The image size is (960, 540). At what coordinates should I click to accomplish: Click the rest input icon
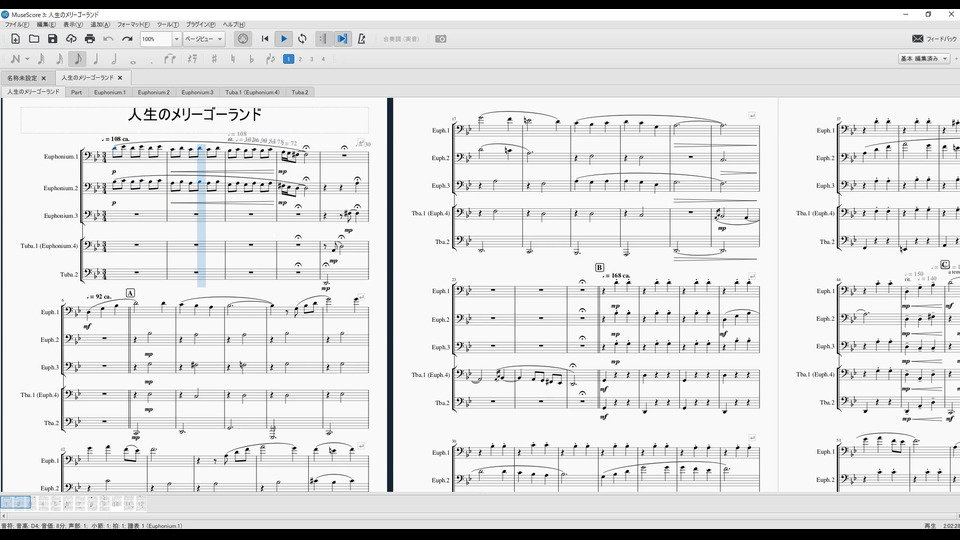coord(192,59)
